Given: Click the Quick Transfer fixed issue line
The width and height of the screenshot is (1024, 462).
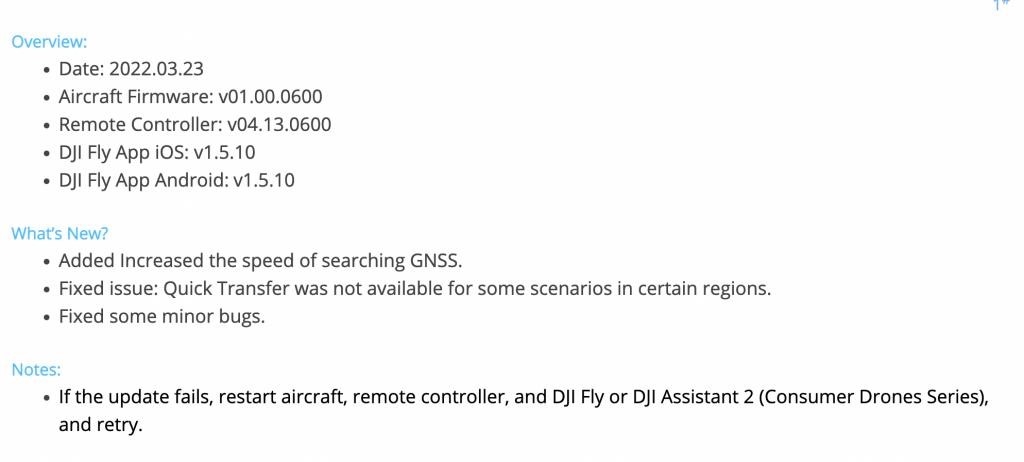Looking at the screenshot, I should (415, 289).
